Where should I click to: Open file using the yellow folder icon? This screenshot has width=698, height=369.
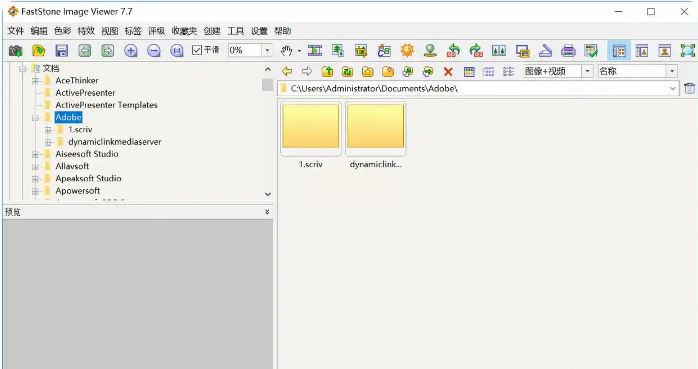pos(39,51)
